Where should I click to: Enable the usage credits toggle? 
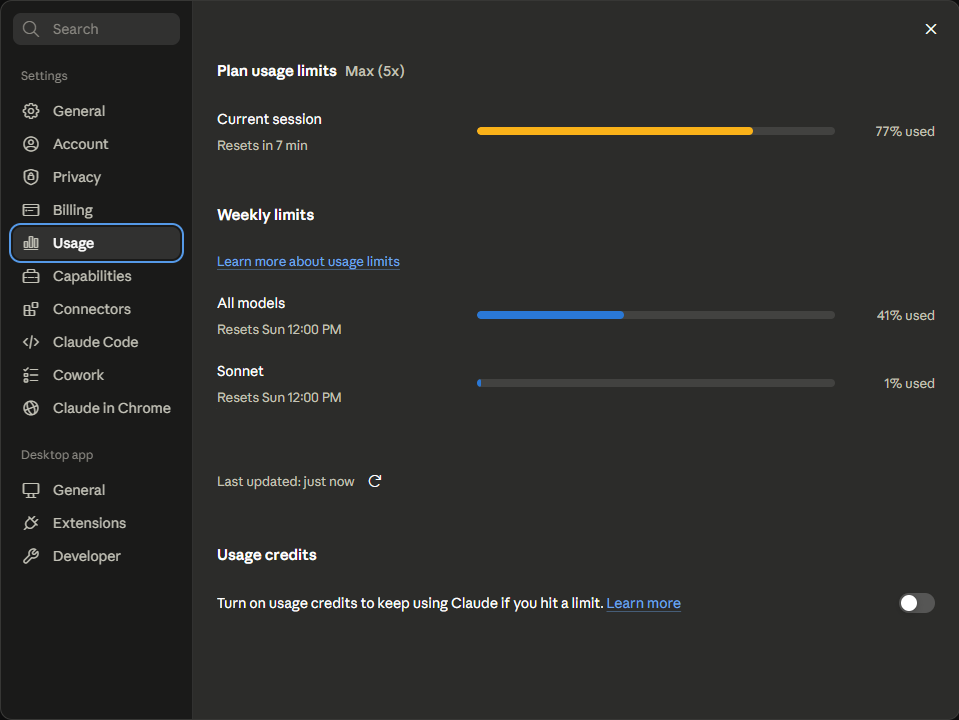click(x=916, y=603)
